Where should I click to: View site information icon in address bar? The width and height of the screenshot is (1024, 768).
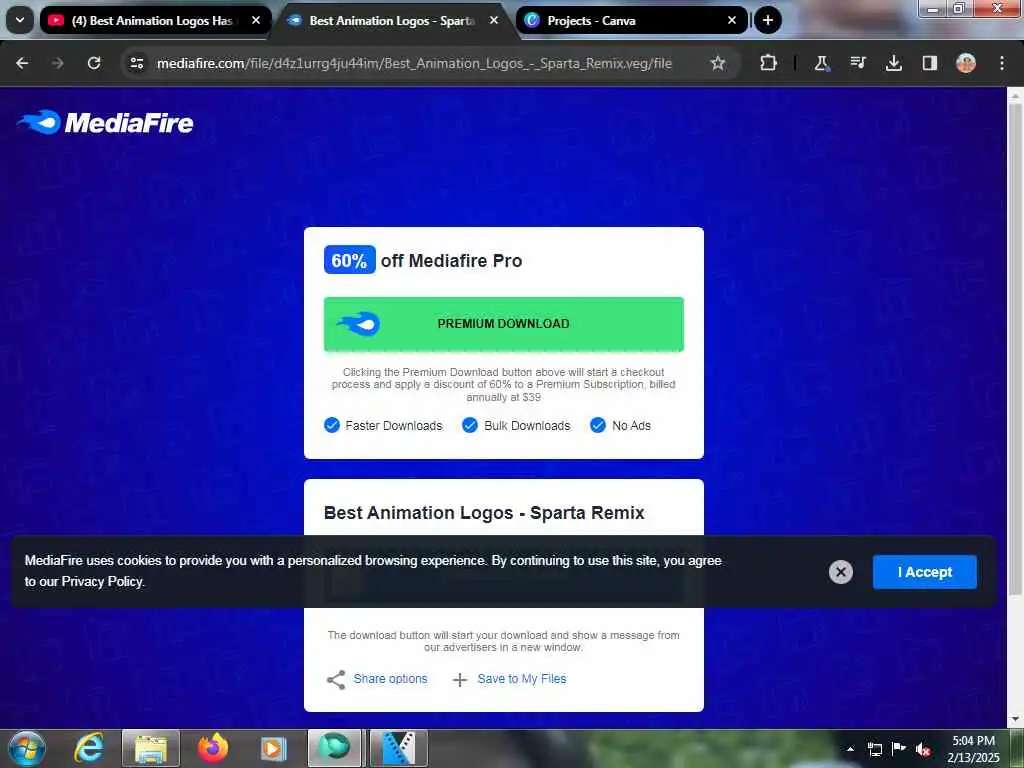pos(136,63)
